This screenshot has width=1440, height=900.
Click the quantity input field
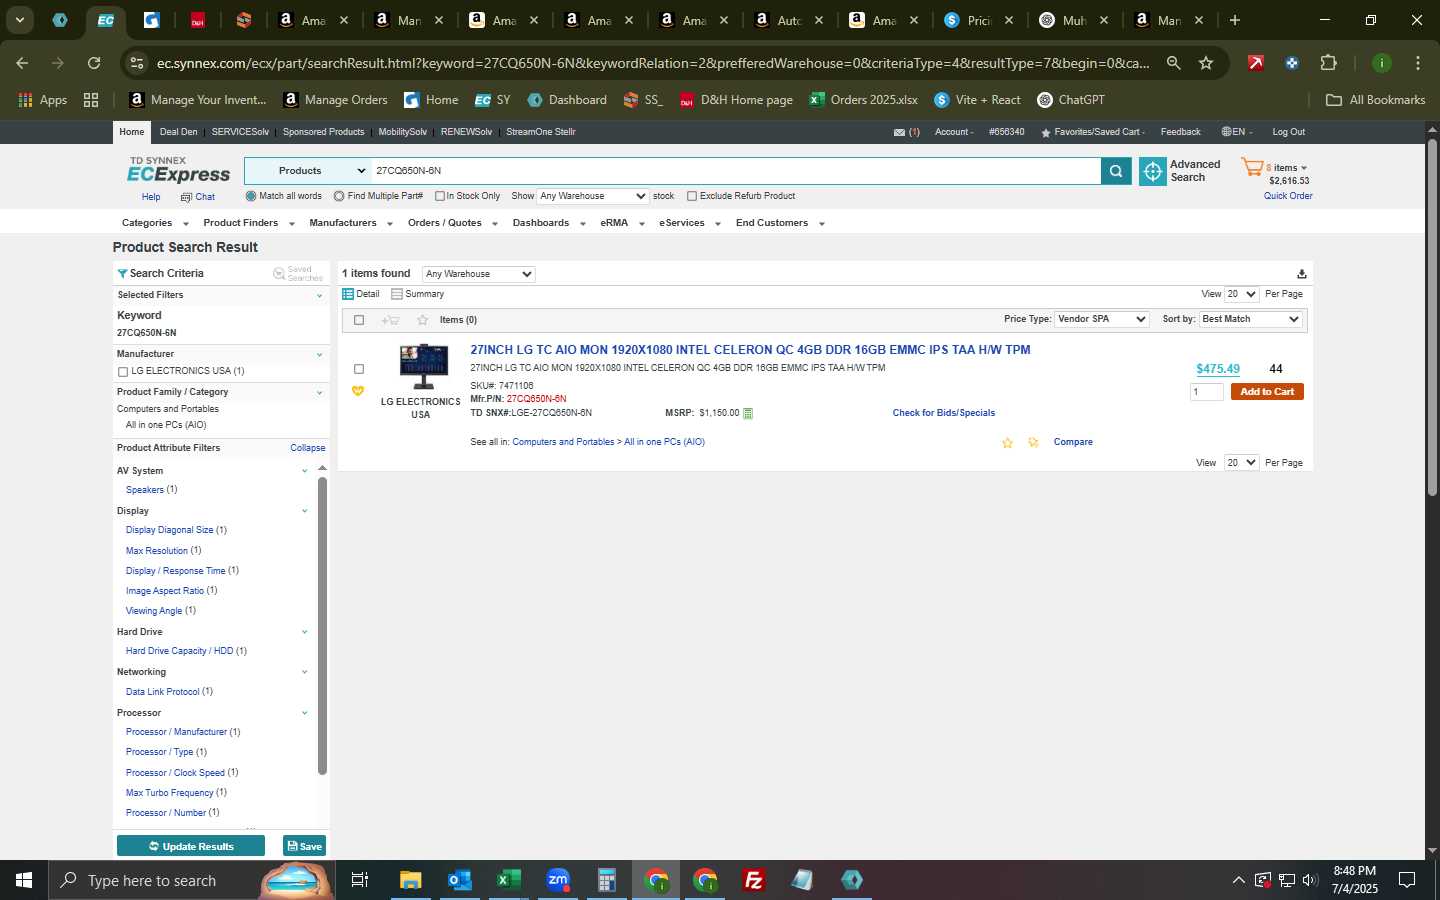[x=1206, y=392]
